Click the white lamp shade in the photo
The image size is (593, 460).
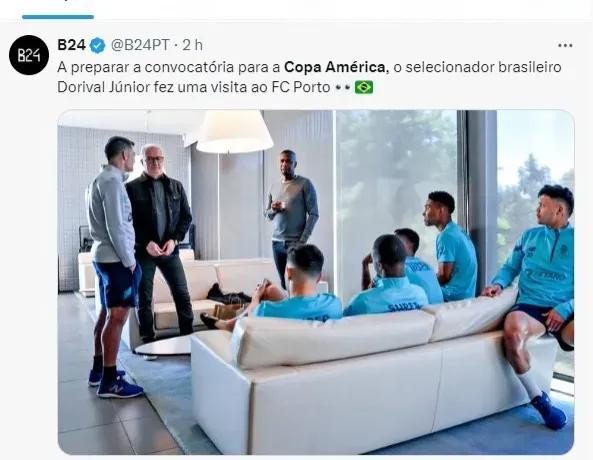tap(234, 131)
